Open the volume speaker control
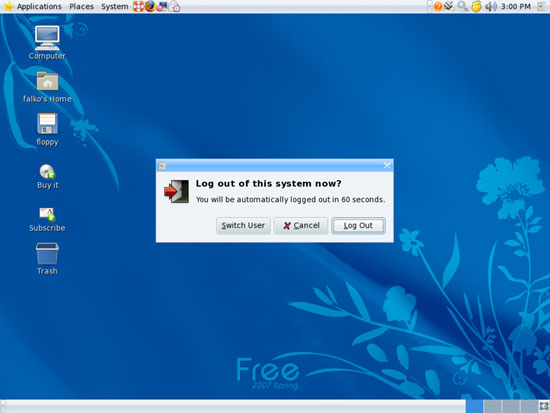The image size is (550, 413). coord(491,7)
